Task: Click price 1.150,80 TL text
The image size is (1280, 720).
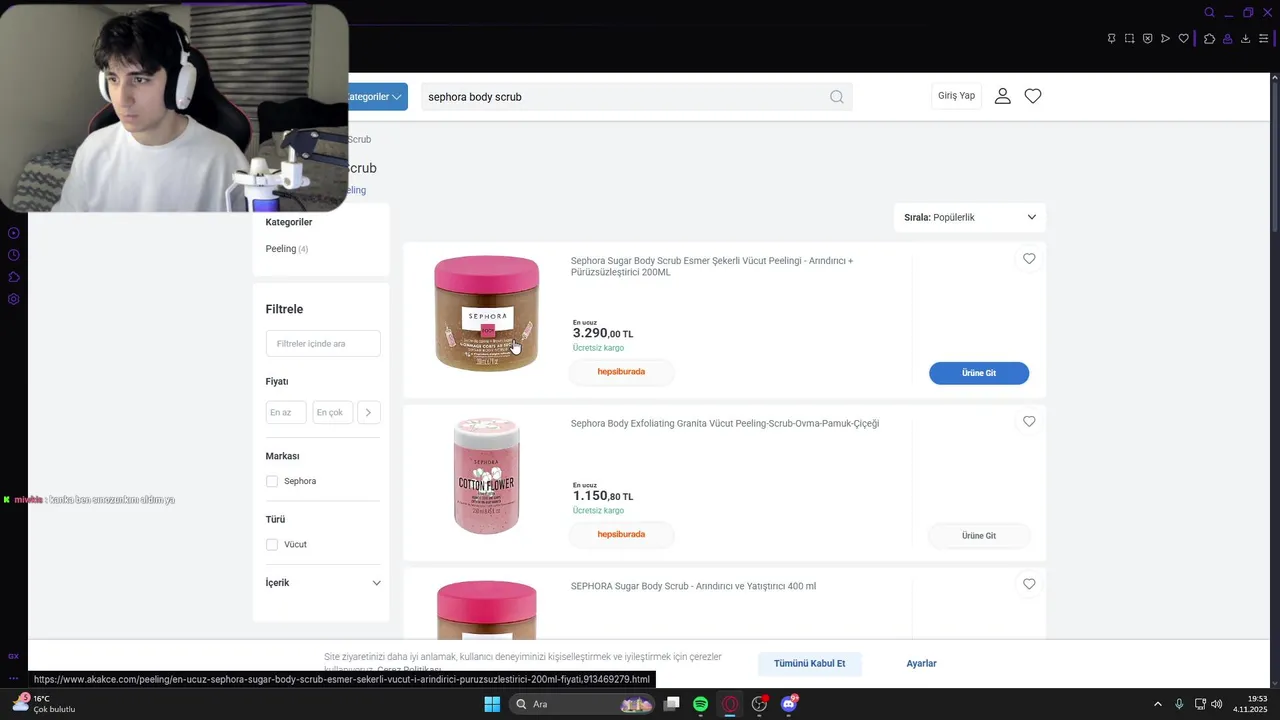Action: pyautogui.click(x=603, y=496)
